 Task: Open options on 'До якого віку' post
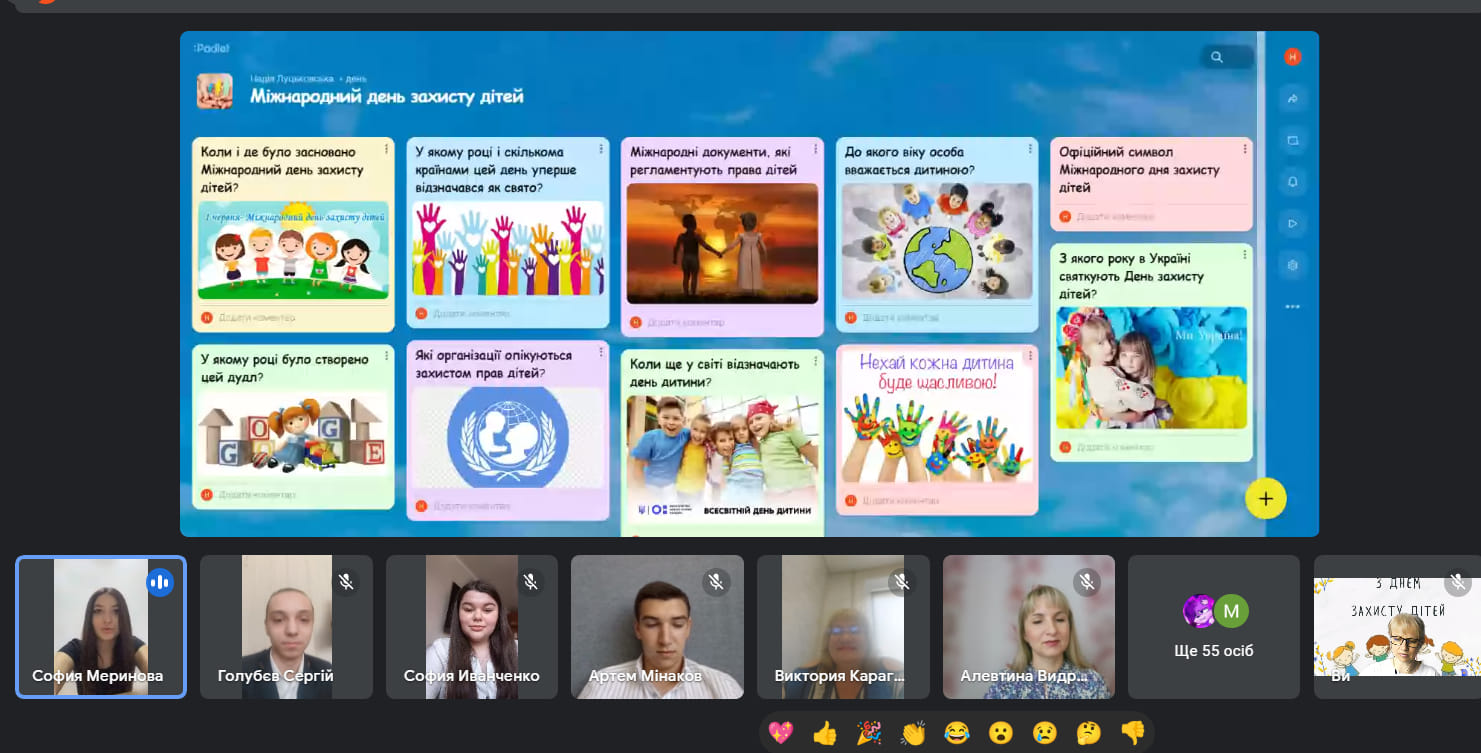[1030, 149]
